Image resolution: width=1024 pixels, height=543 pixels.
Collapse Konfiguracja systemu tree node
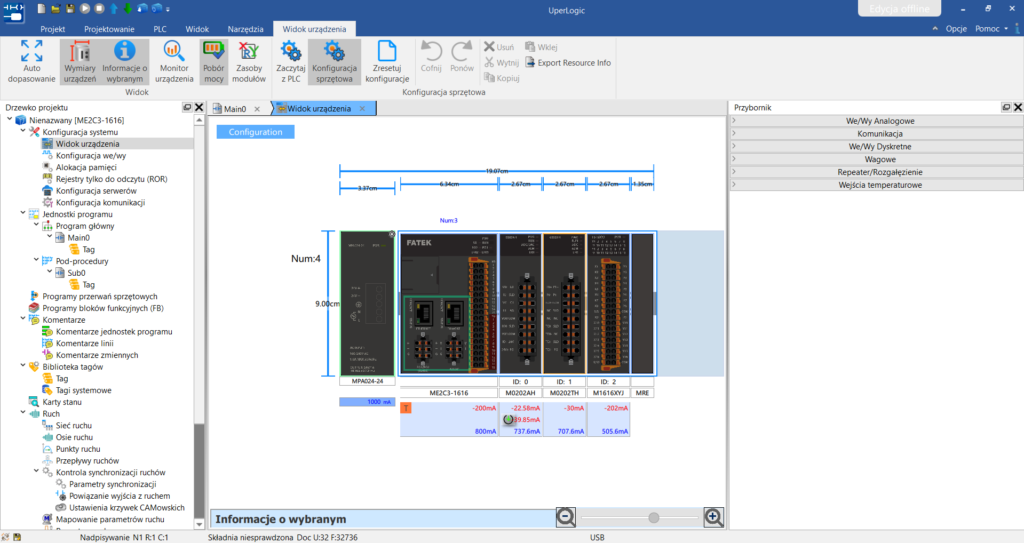[23, 131]
